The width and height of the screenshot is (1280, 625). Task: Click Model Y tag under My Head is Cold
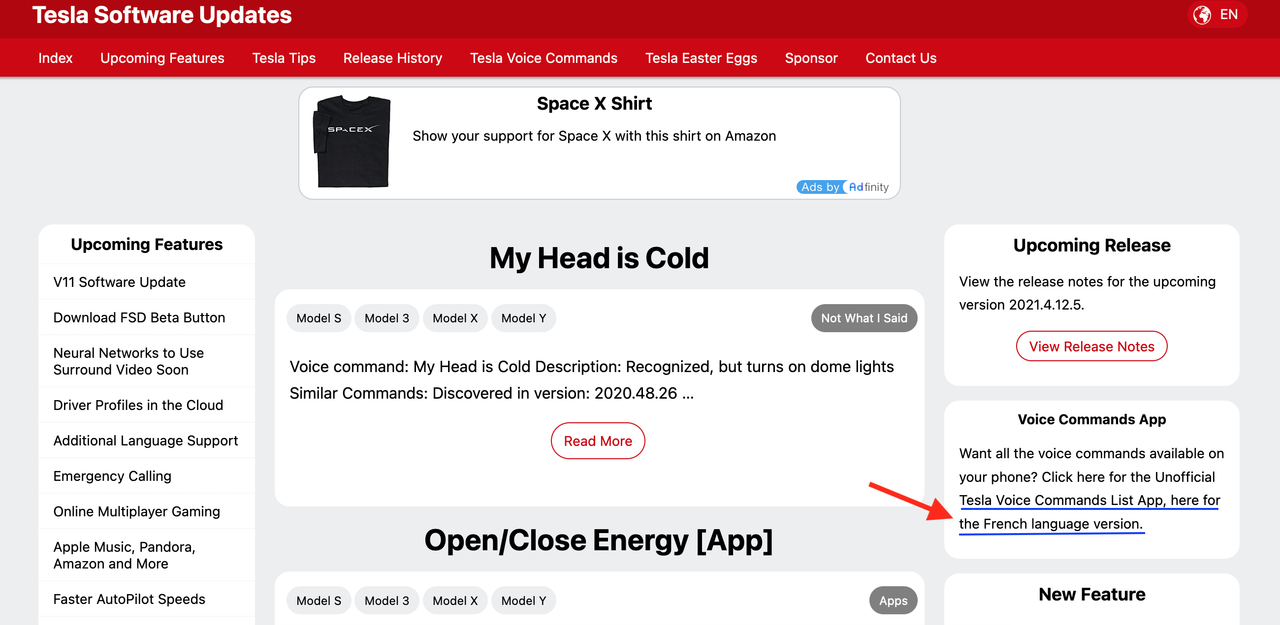click(524, 318)
